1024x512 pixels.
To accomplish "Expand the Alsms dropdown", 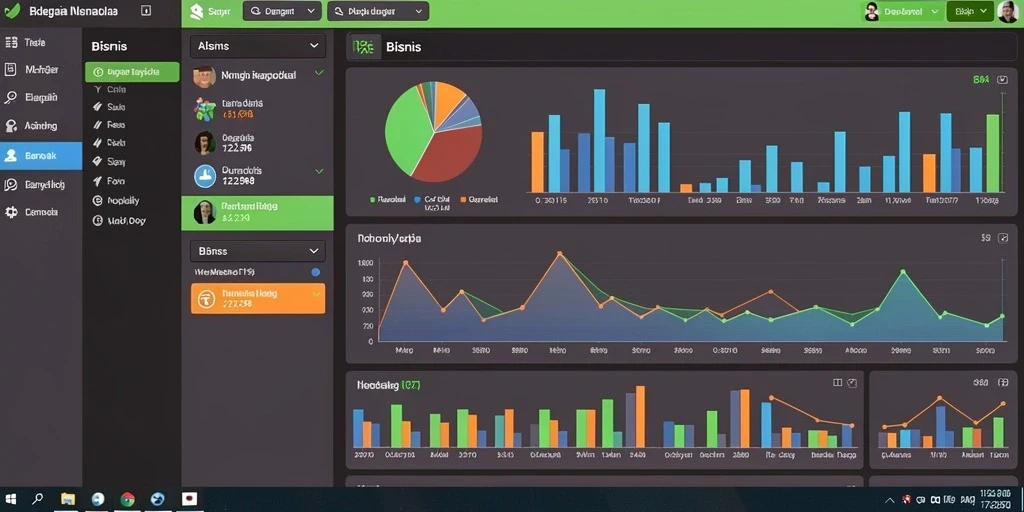I will (257, 46).
